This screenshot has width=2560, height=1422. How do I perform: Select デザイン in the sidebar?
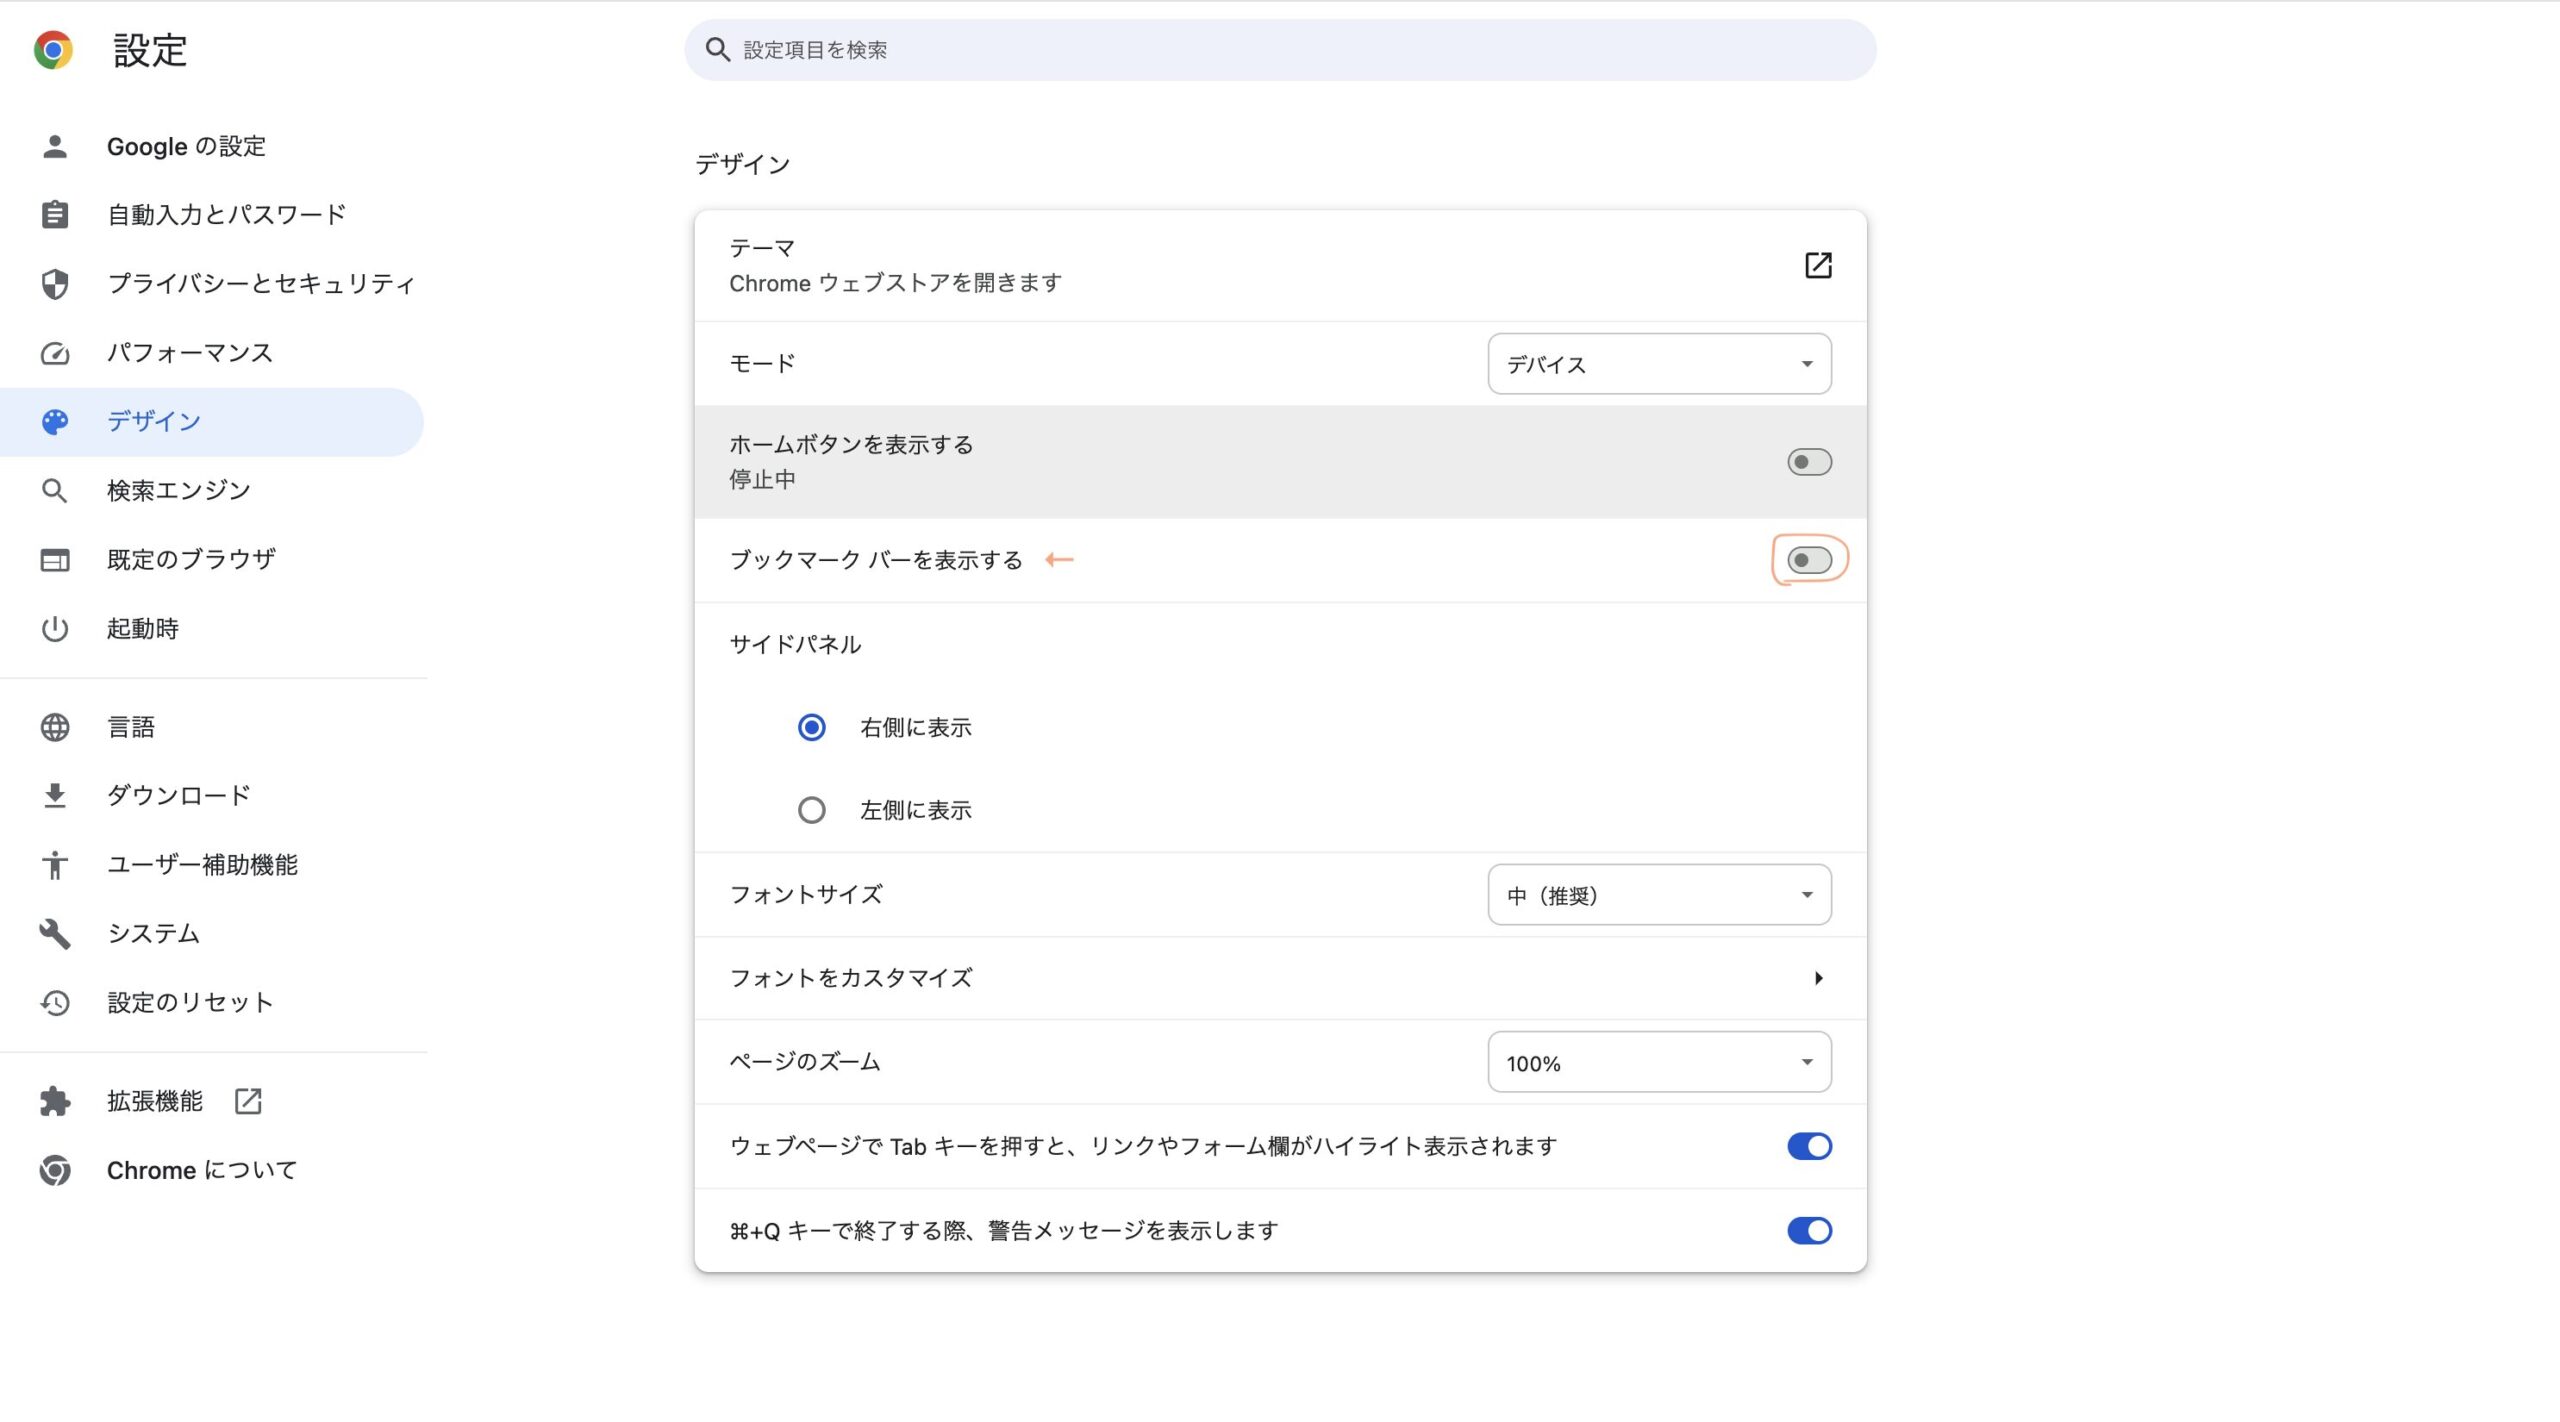point(212,422)
